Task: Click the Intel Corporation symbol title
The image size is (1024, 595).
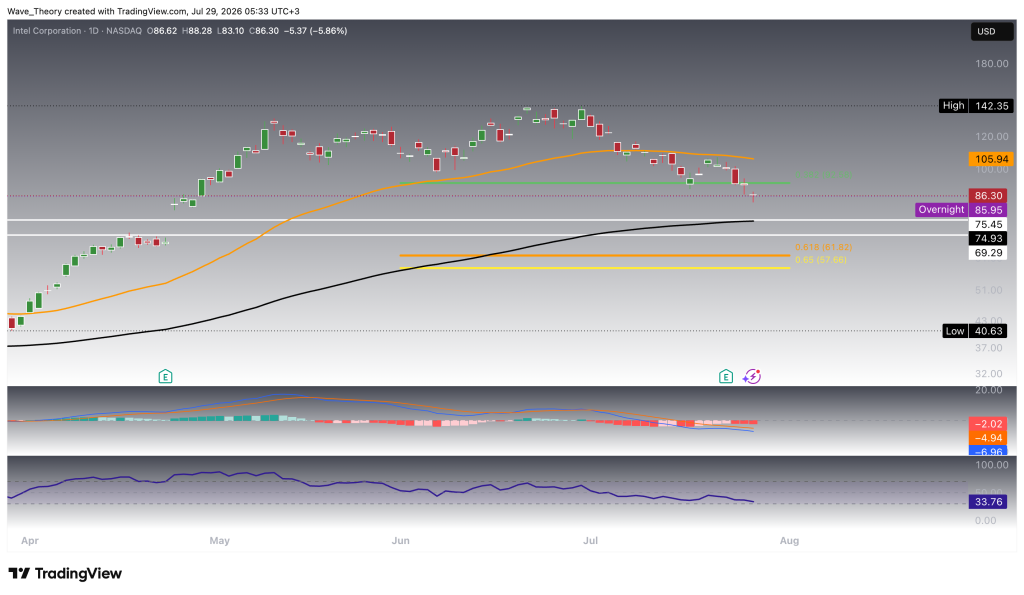Action: coord(47,31)
